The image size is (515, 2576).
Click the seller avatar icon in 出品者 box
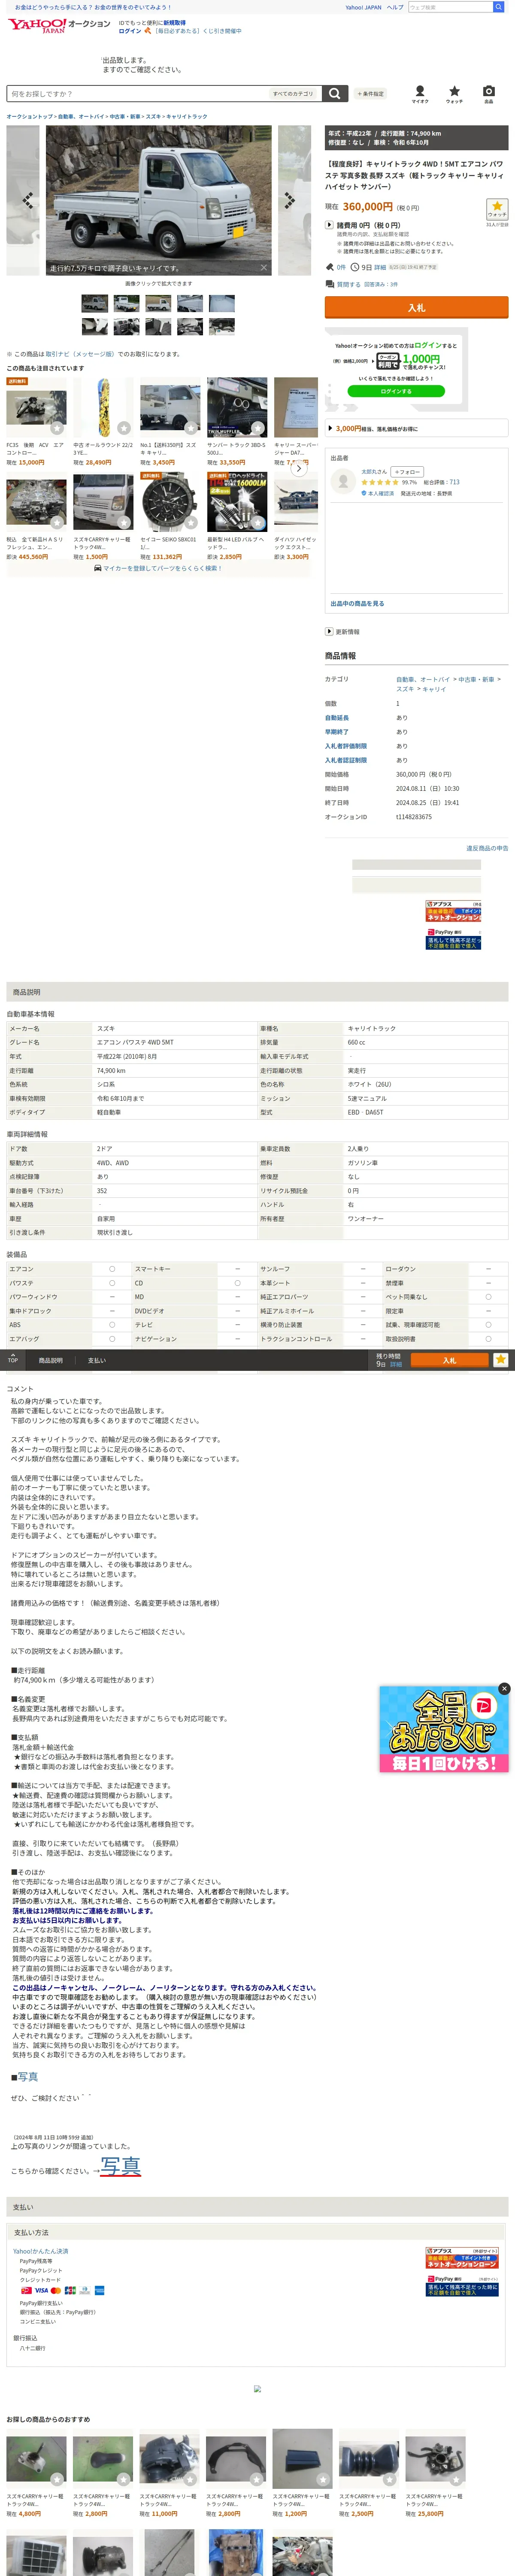[343, 481]
